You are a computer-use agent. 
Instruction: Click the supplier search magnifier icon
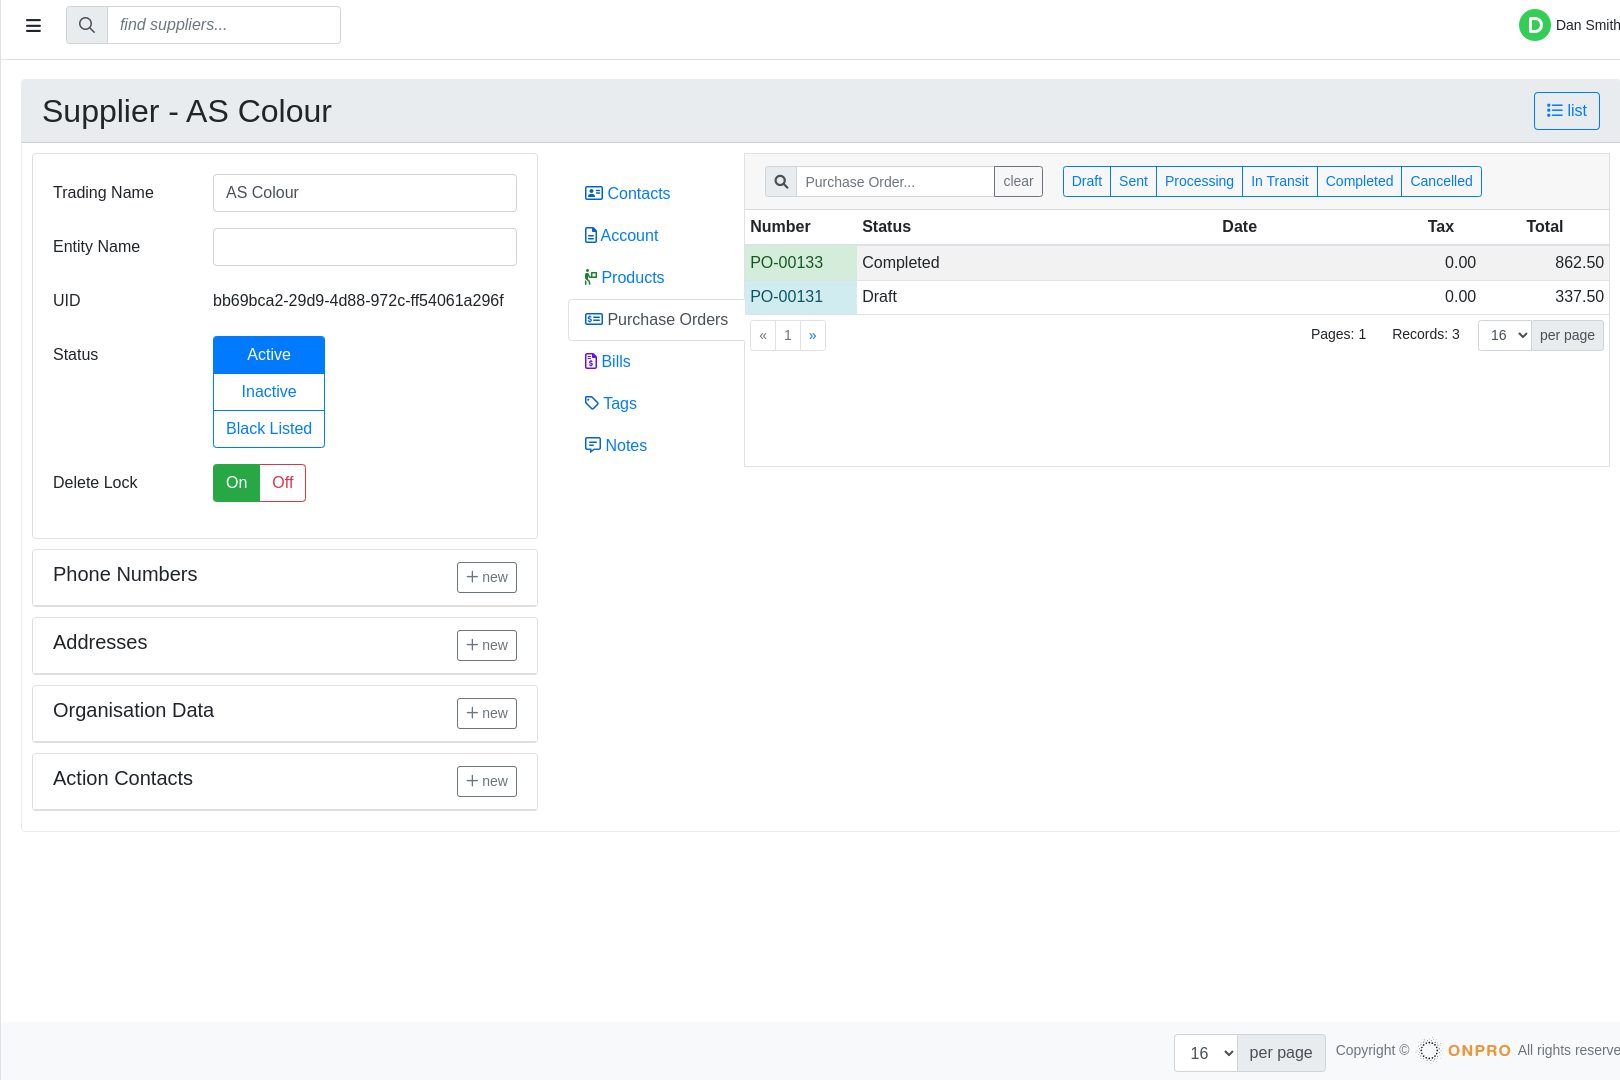click(x=87, y=25)
